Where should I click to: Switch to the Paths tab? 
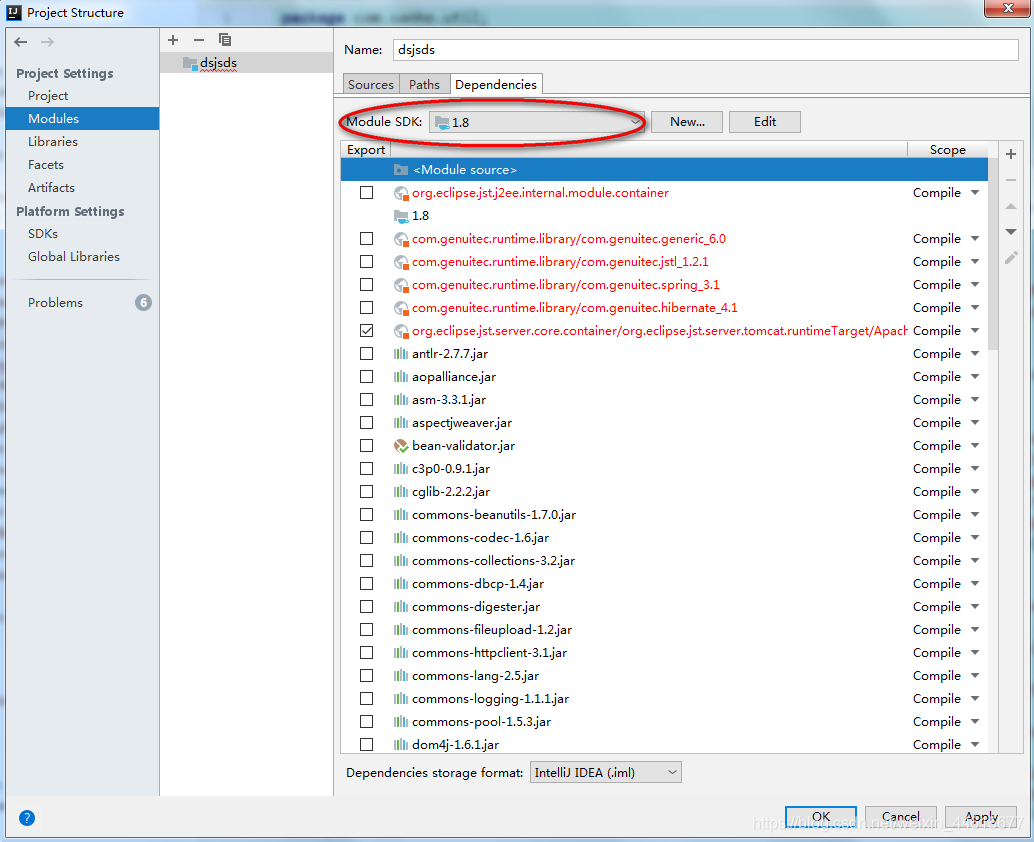tap(424, 84)
